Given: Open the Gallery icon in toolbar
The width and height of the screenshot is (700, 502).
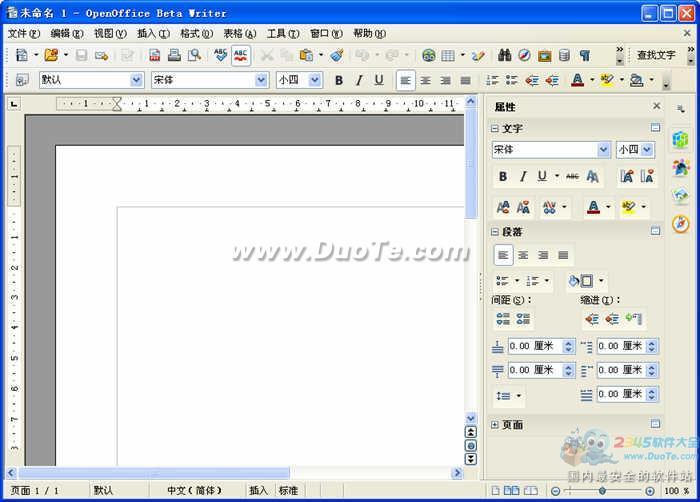Looking at the screenshot, I should pos(544,55).
